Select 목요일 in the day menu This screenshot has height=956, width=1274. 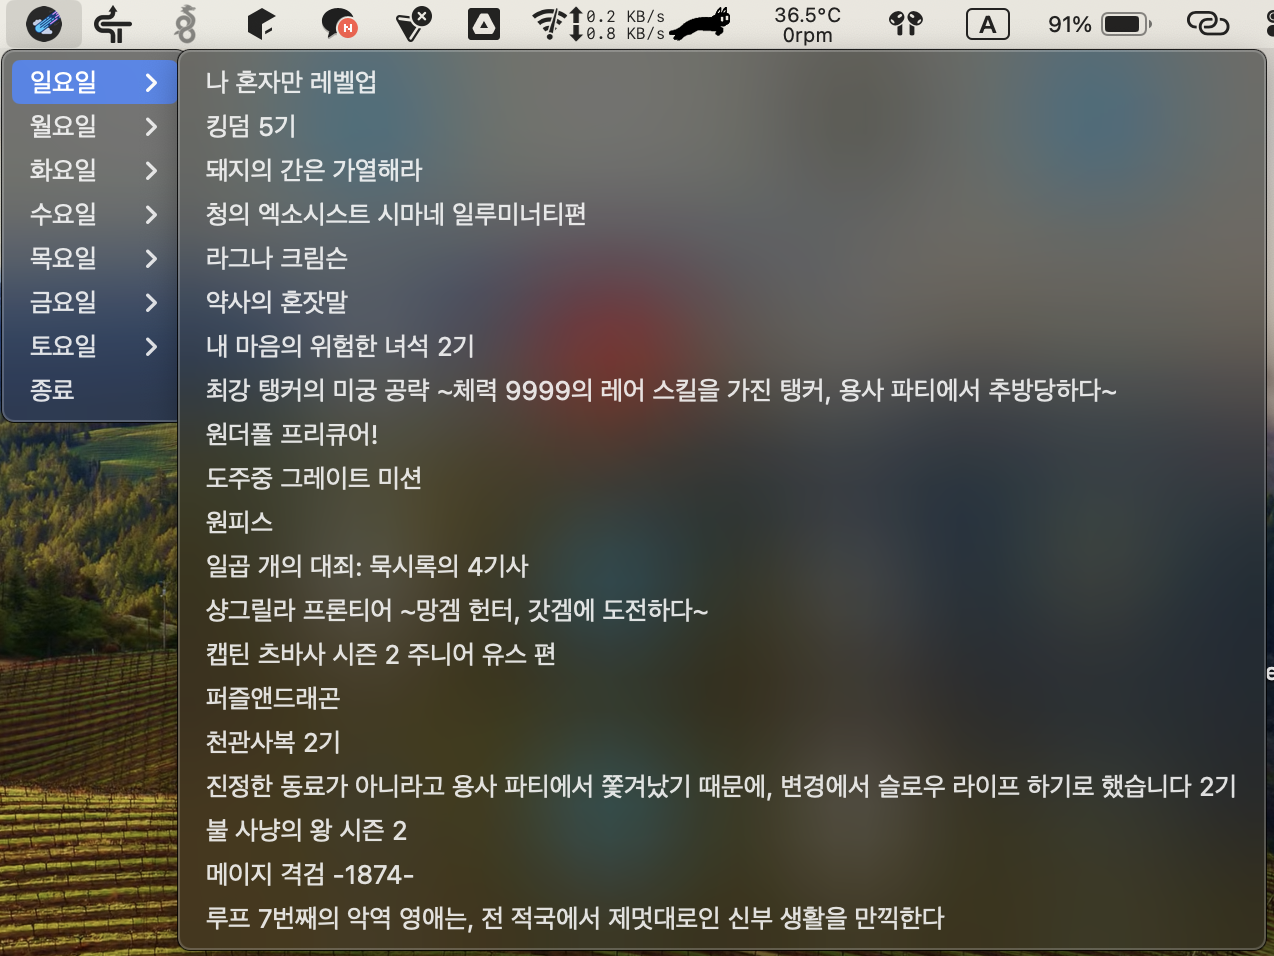94,258
